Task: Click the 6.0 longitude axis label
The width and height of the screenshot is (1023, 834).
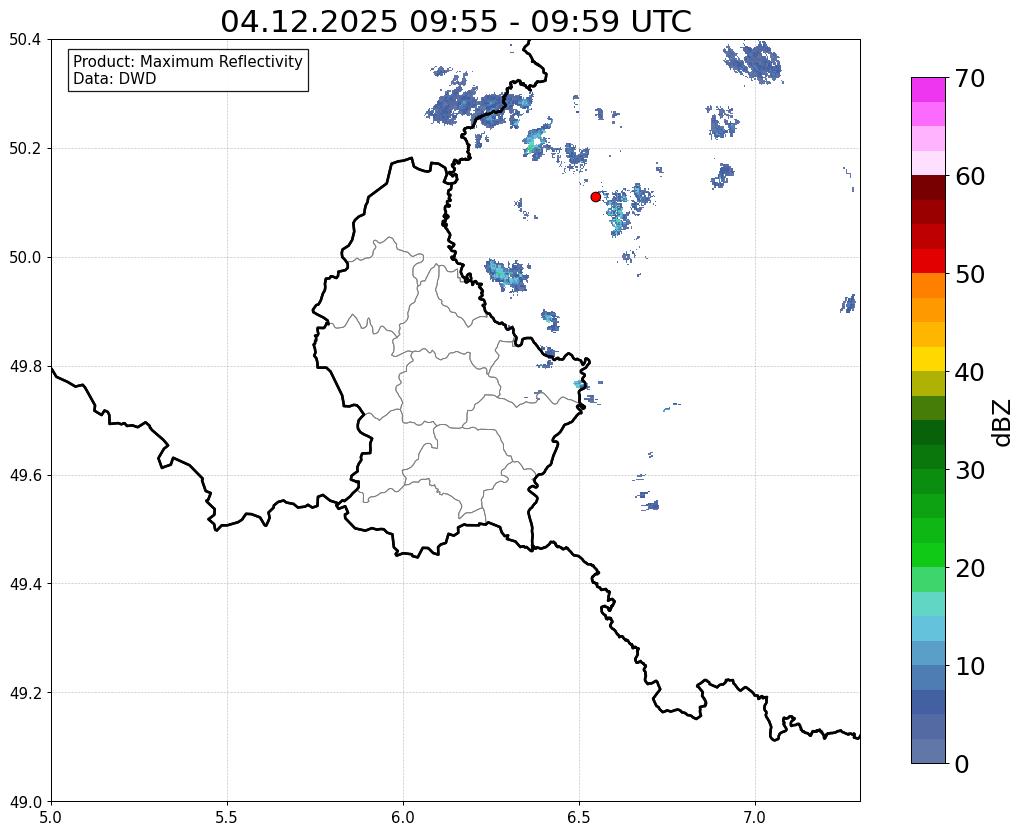Action: 403,818
